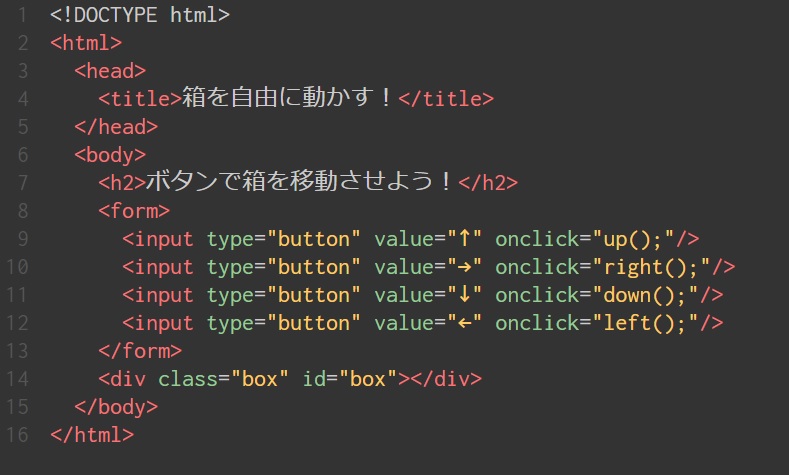Viewport: 789px width, 475px height.
Task: Click the opening body tag
Action: click(x=110, y=154)
